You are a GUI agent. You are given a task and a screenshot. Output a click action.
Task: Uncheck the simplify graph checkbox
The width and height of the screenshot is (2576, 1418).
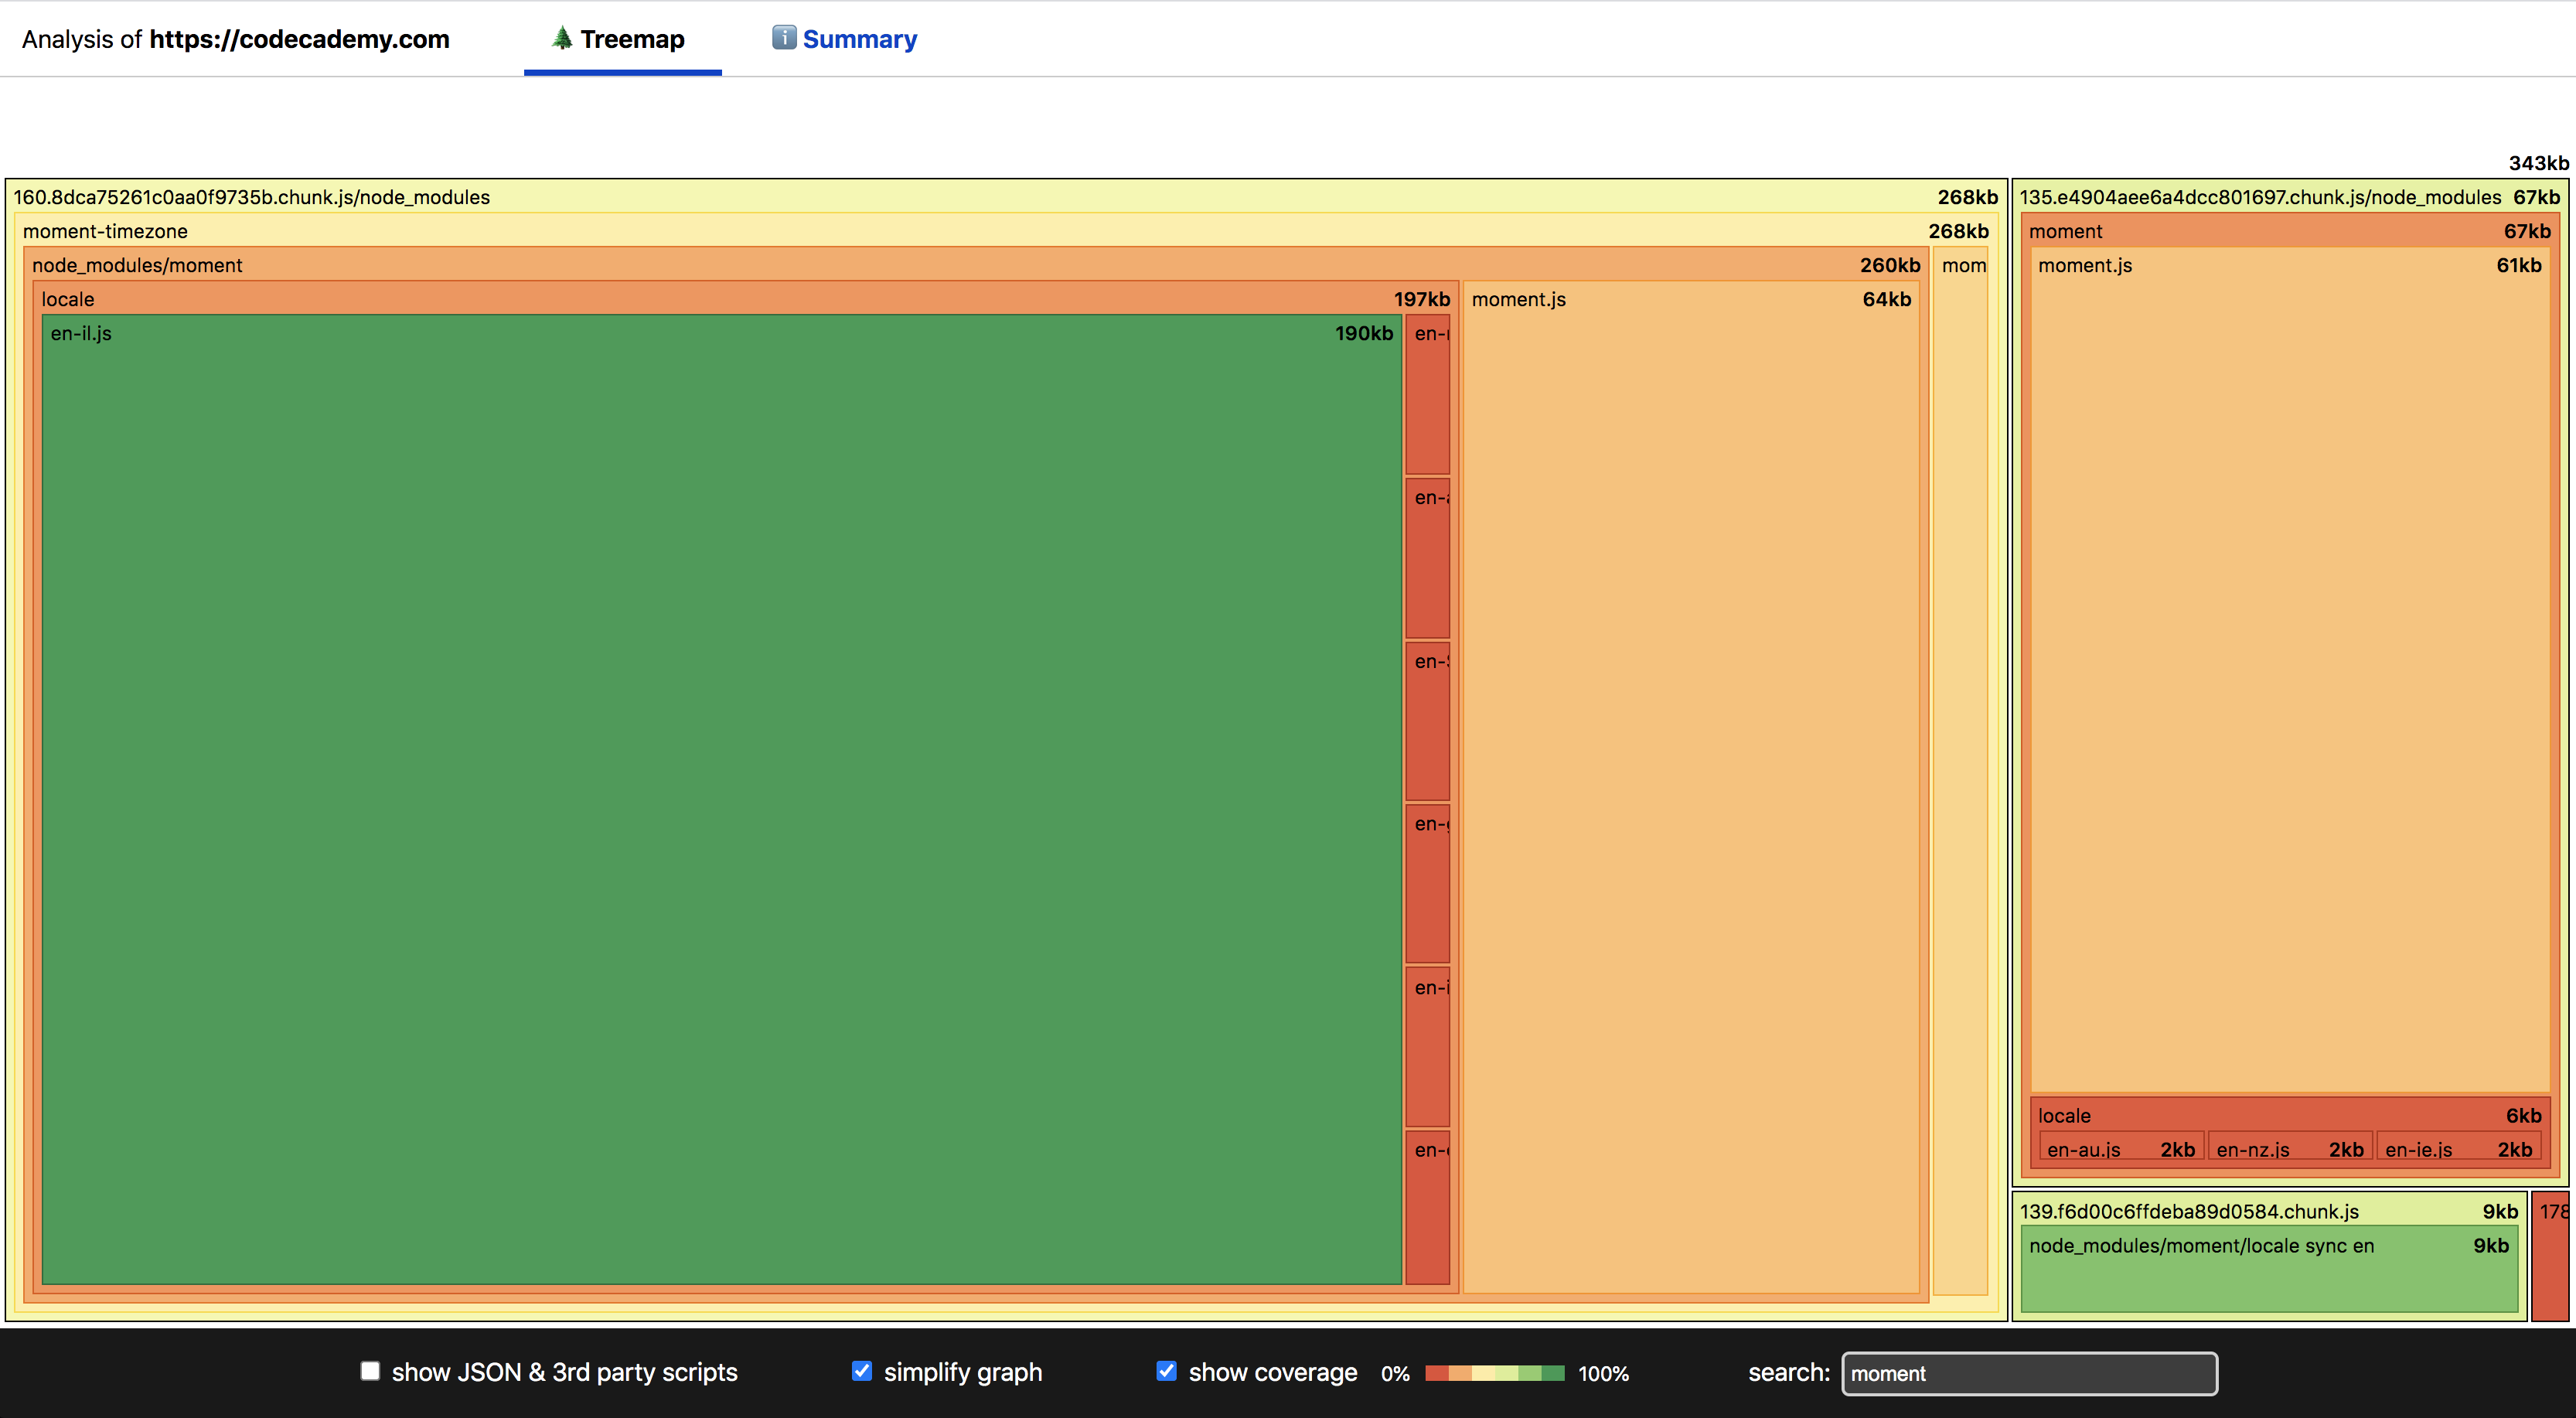pos(861,1371)
